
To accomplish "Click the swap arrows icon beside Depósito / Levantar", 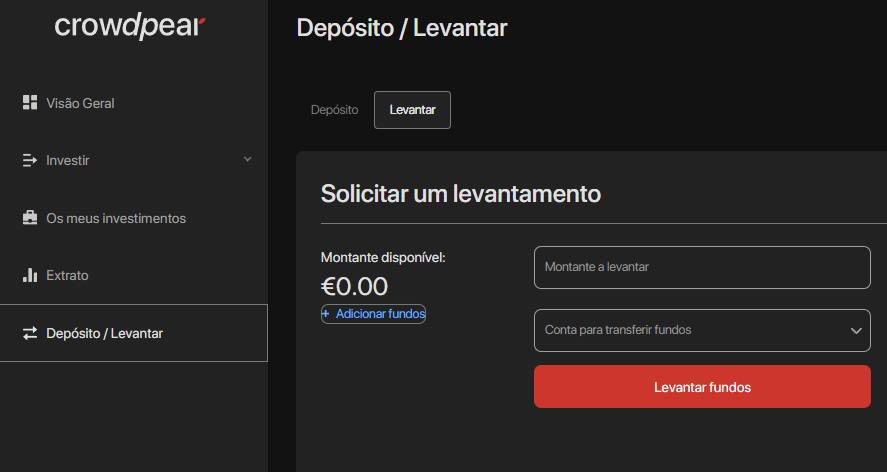I will [x=30, y=333].
